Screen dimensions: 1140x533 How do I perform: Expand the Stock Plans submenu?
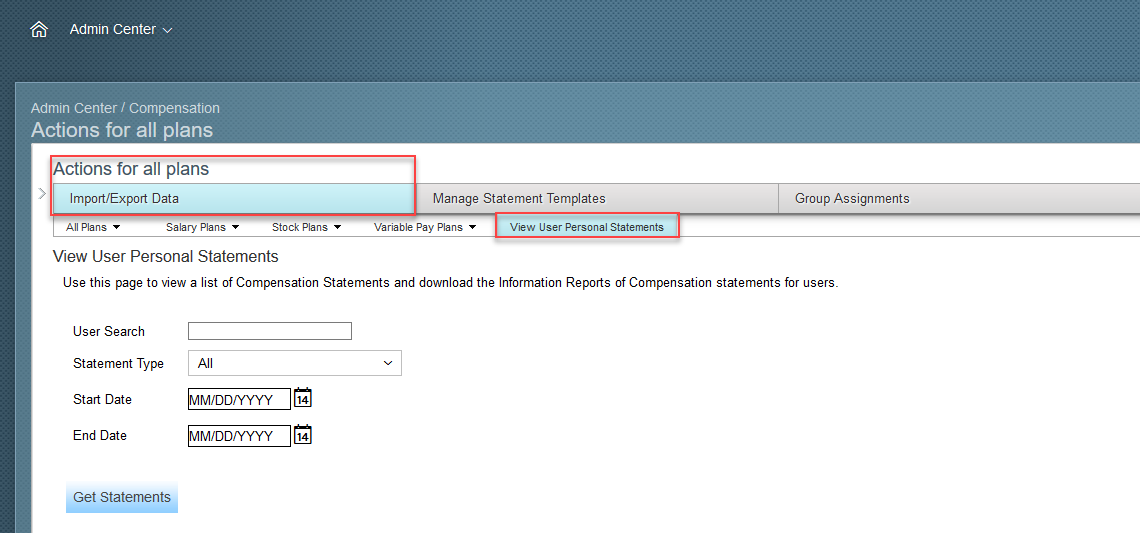306,227
